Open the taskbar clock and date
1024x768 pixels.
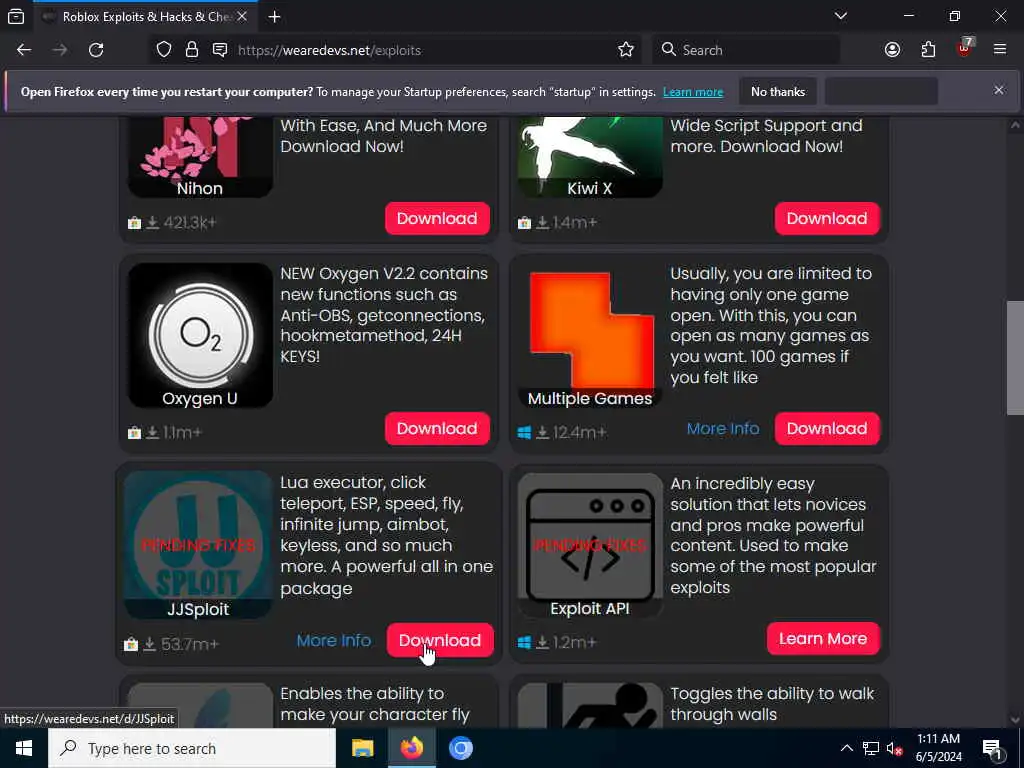(x=938, y=748)
